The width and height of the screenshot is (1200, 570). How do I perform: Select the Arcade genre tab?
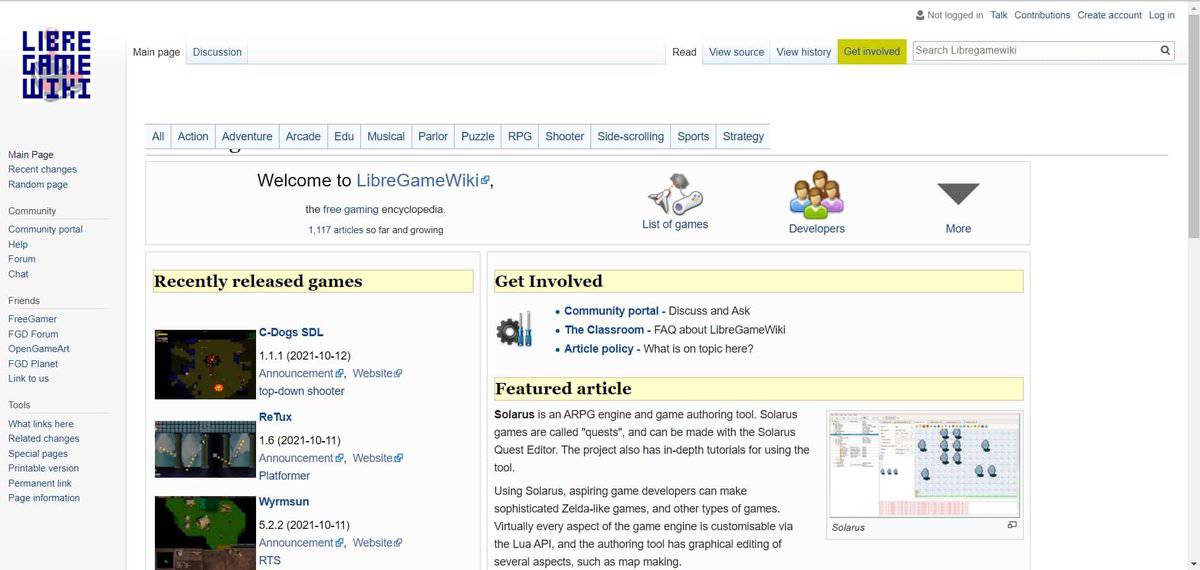303,137
